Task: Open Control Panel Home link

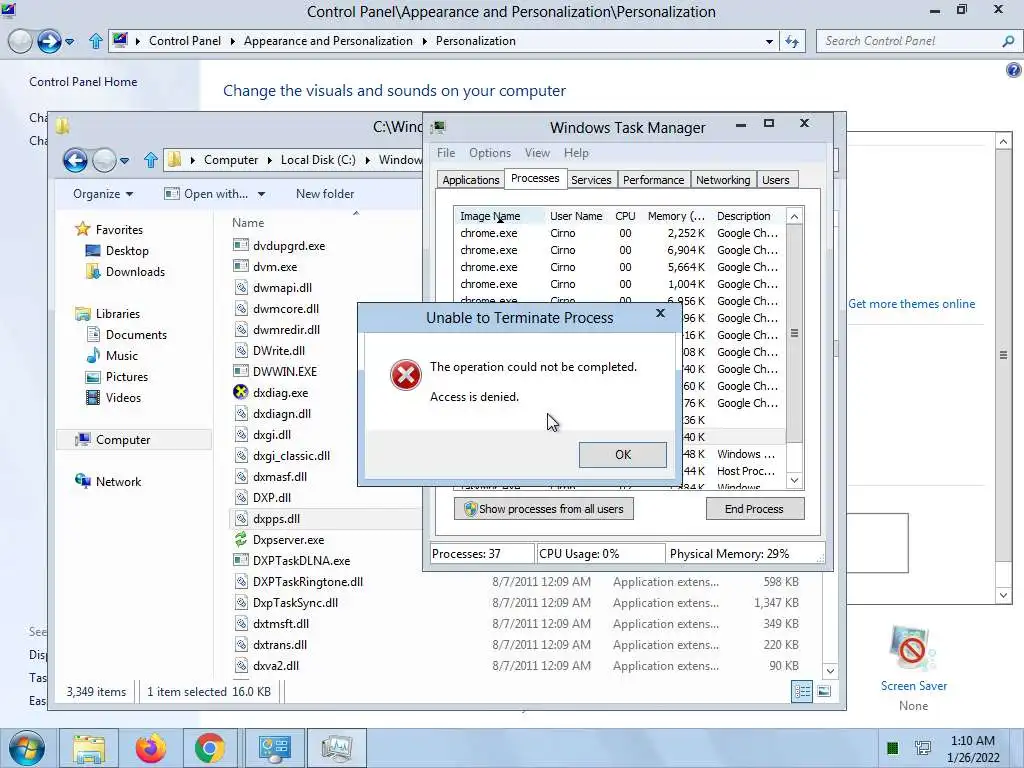Action: 83,82
